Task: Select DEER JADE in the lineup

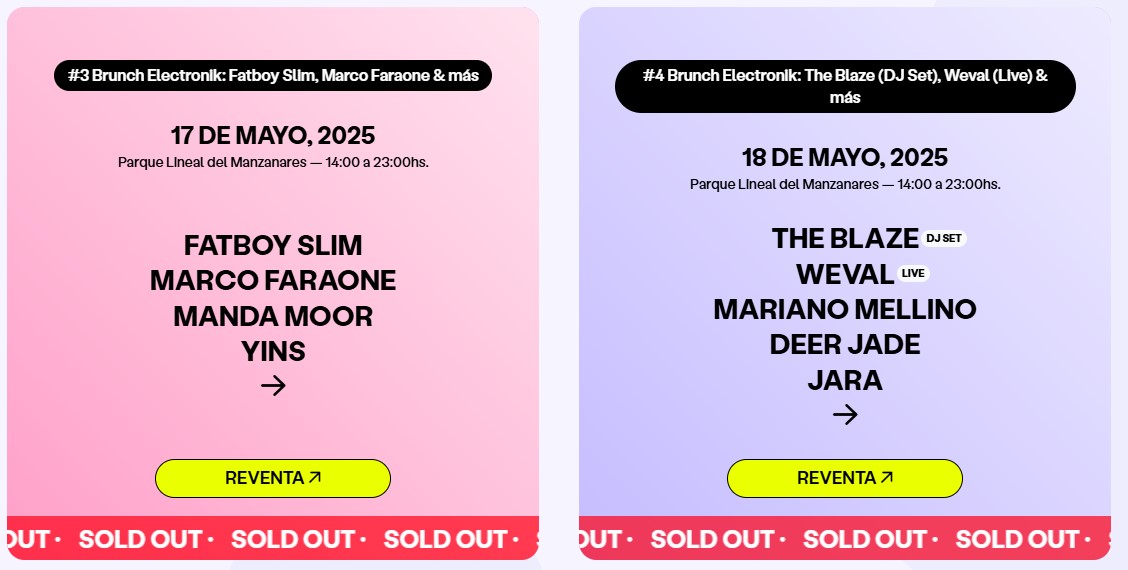Action: click(x=845, y=345)
